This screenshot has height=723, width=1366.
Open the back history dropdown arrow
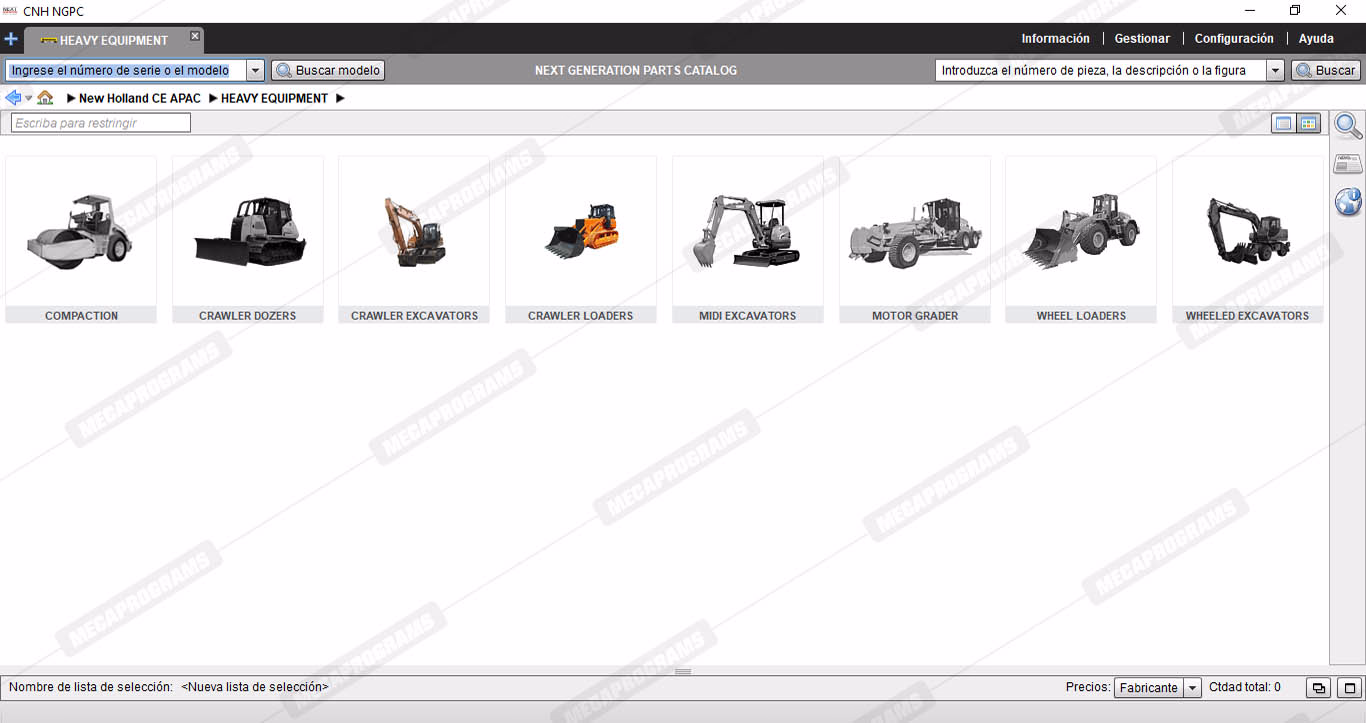point(28,98)
